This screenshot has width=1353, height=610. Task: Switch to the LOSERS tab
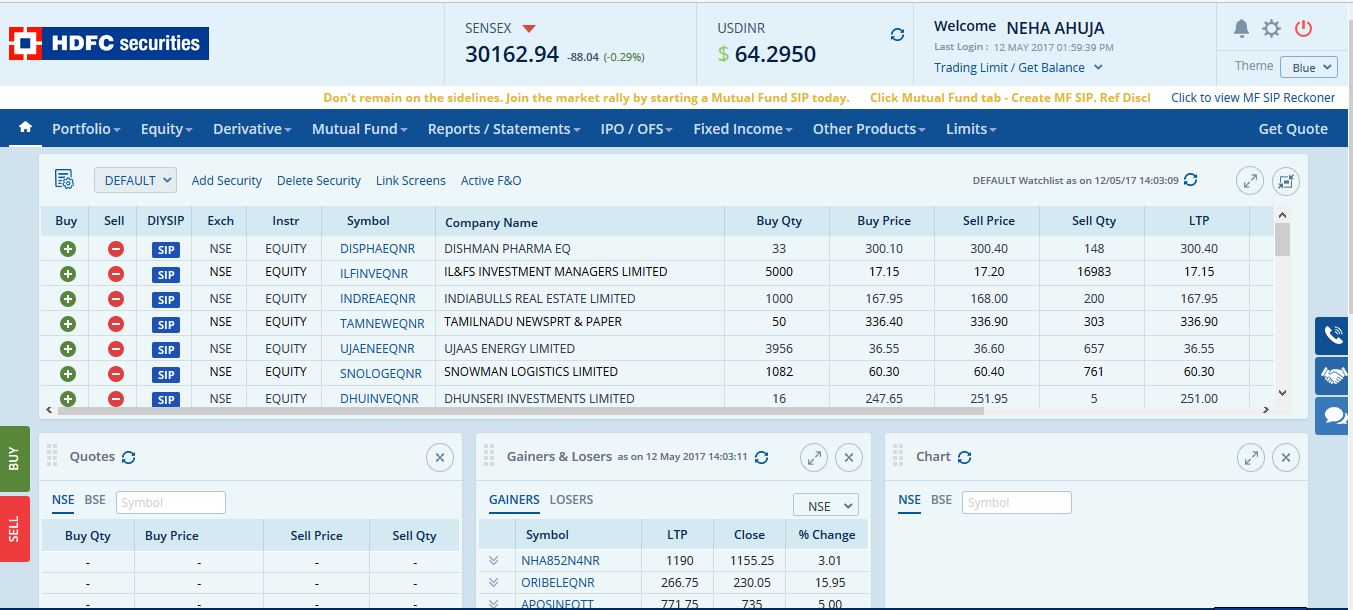click(x=571, y=500)
